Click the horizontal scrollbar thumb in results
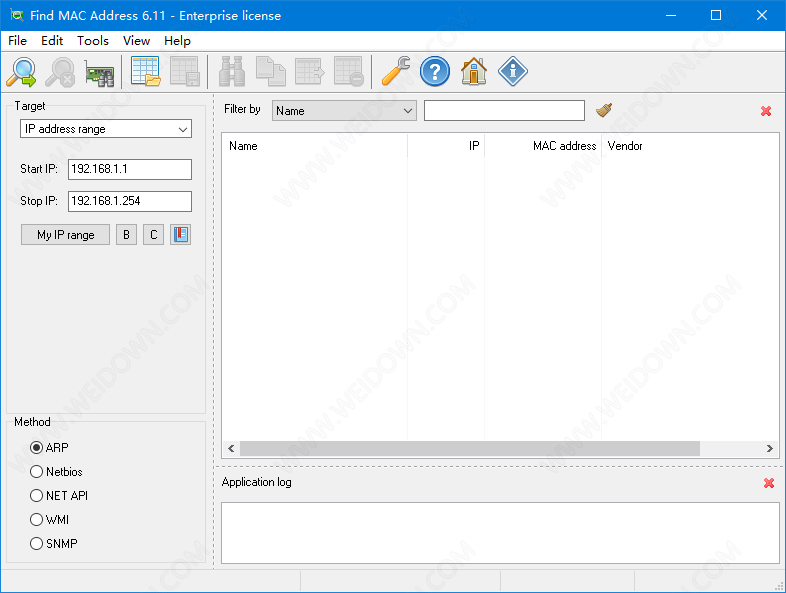The image size is (786, 593). (470, 449)
